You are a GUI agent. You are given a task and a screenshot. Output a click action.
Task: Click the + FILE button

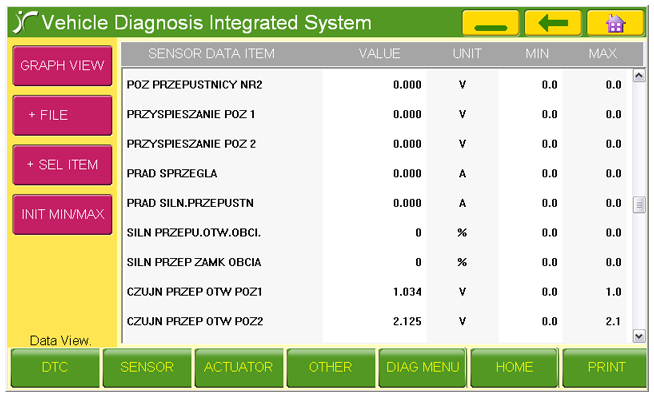(x=62, y=115)
